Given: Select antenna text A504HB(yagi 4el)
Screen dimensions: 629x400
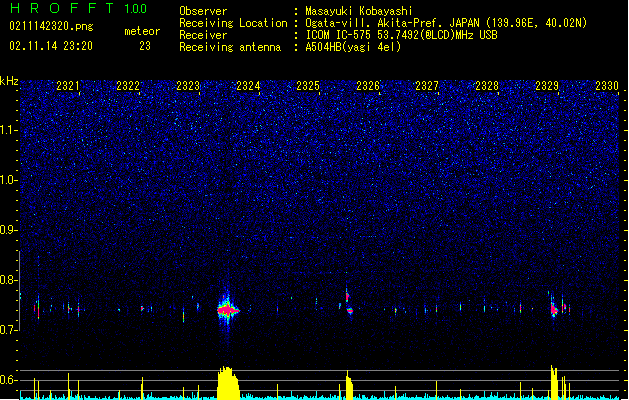Looking at the screenshot, I should 353,47.
